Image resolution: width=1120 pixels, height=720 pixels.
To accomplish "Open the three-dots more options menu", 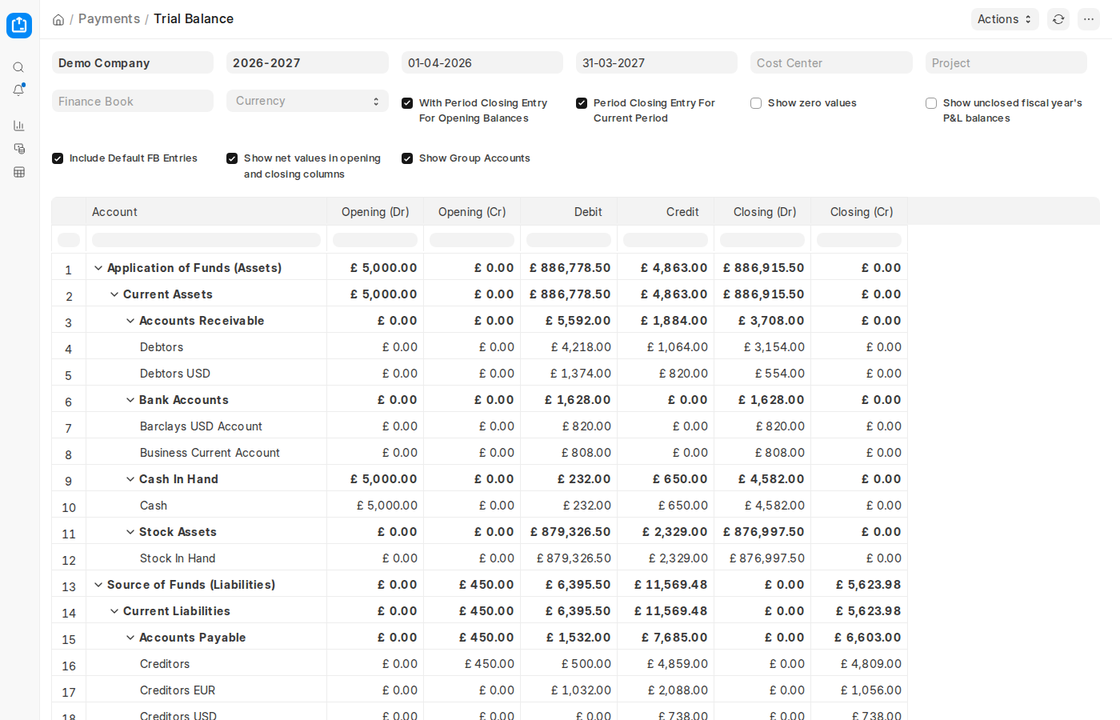I will point(1089,19).
